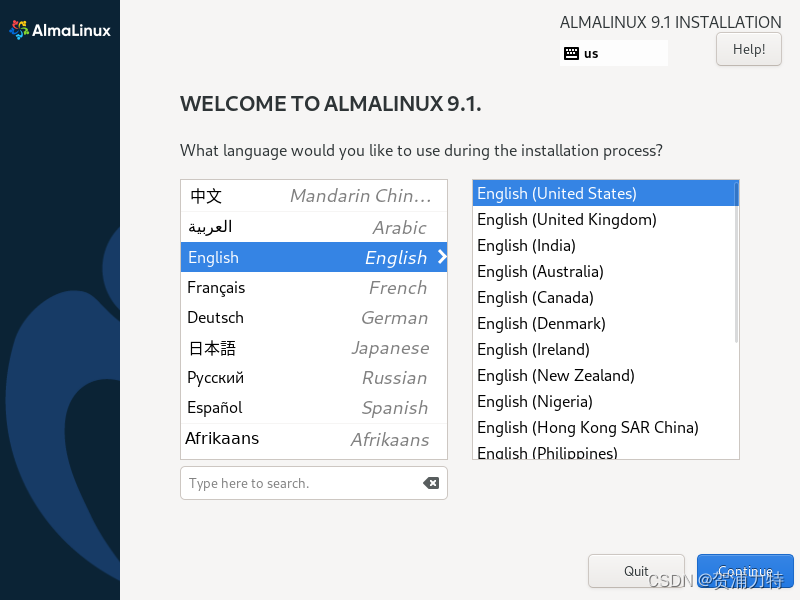Image resolution: width=800 pixels, height=600 pixels.
Task: Pick English (Ireland) locale
Action: (606, 349)
